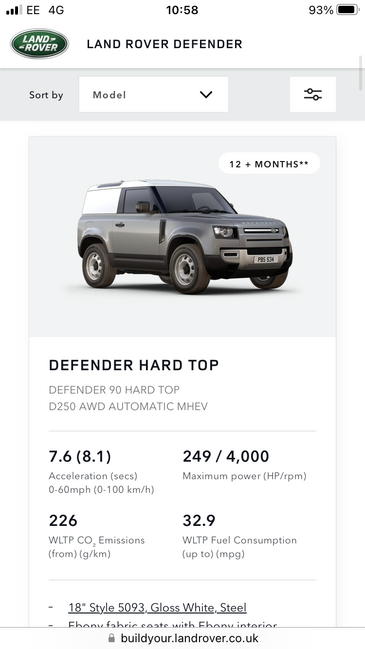Screen dimensions: 365x649
Task: Tap the battery icon in status bar
Action: point(347,10)
